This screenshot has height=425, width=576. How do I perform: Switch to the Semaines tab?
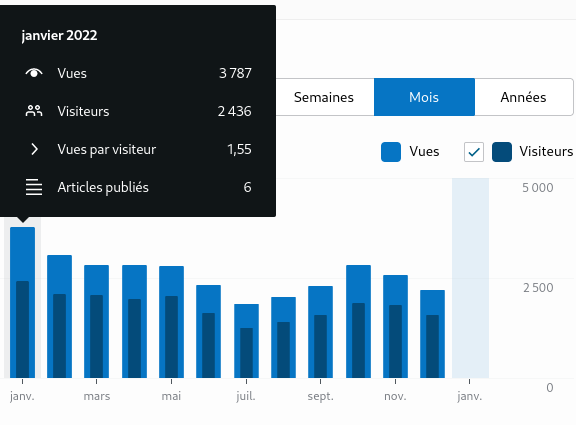tap(324, 97)
